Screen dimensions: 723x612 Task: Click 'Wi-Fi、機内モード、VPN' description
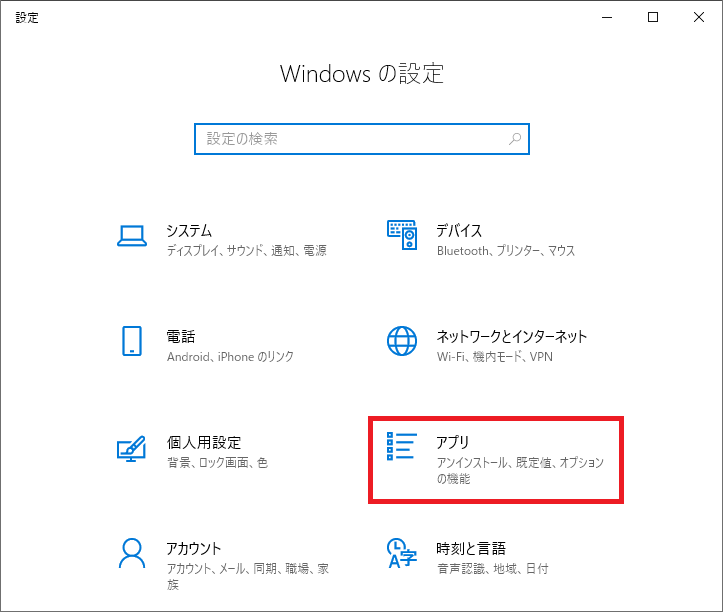tap(495, 357)
